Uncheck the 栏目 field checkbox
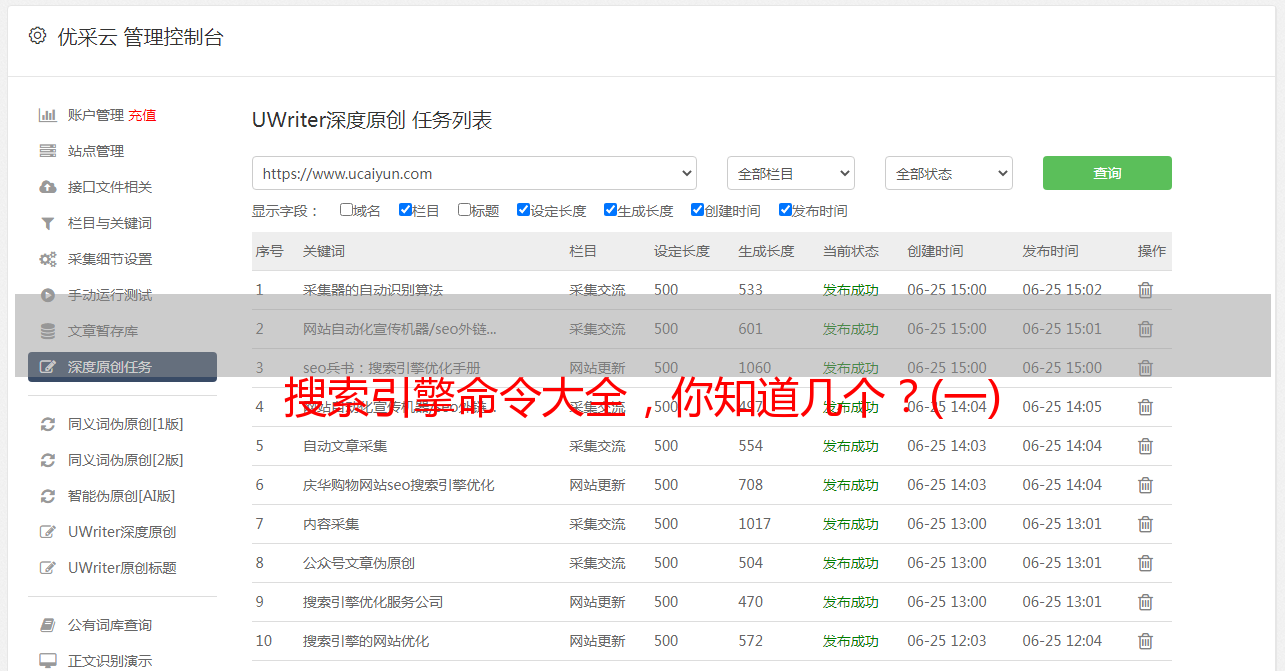The image size is (1285, 671). coord(405,210)
